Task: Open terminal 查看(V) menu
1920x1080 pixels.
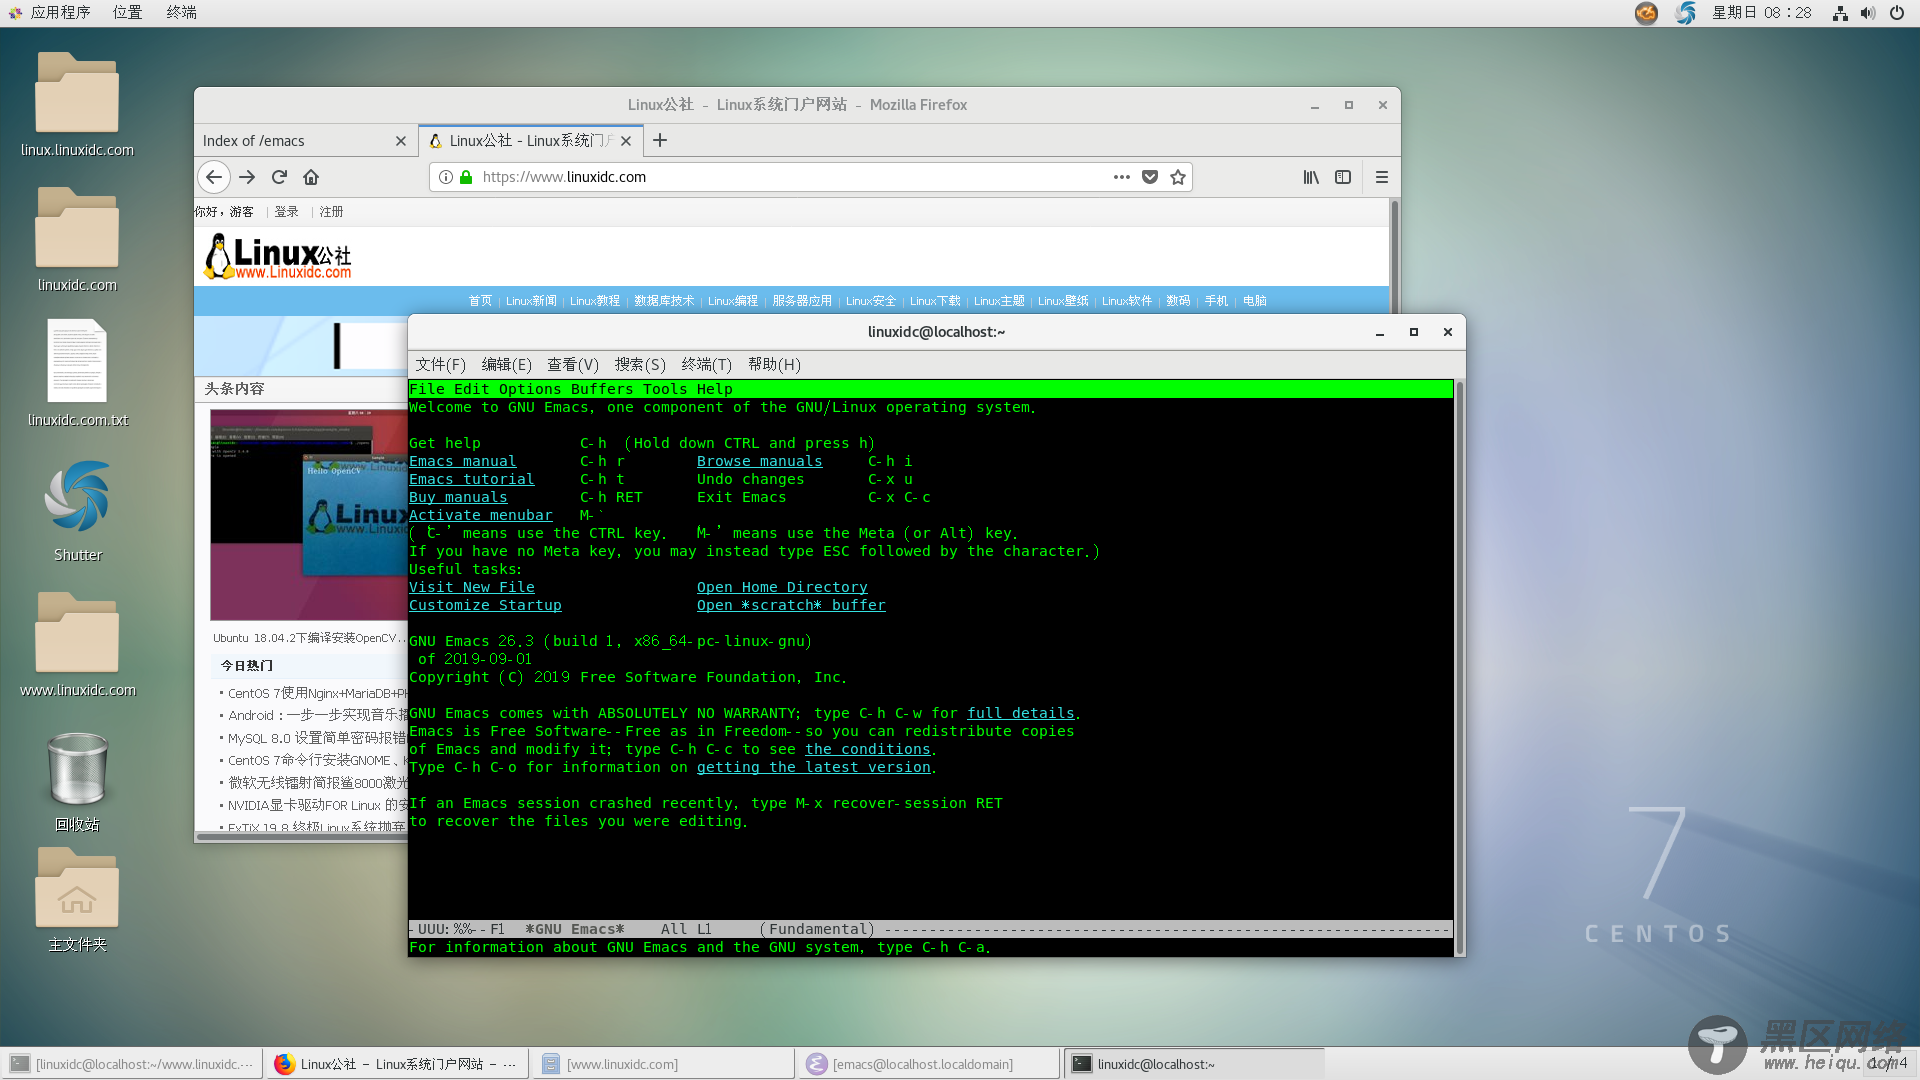Action: (572, 365)
